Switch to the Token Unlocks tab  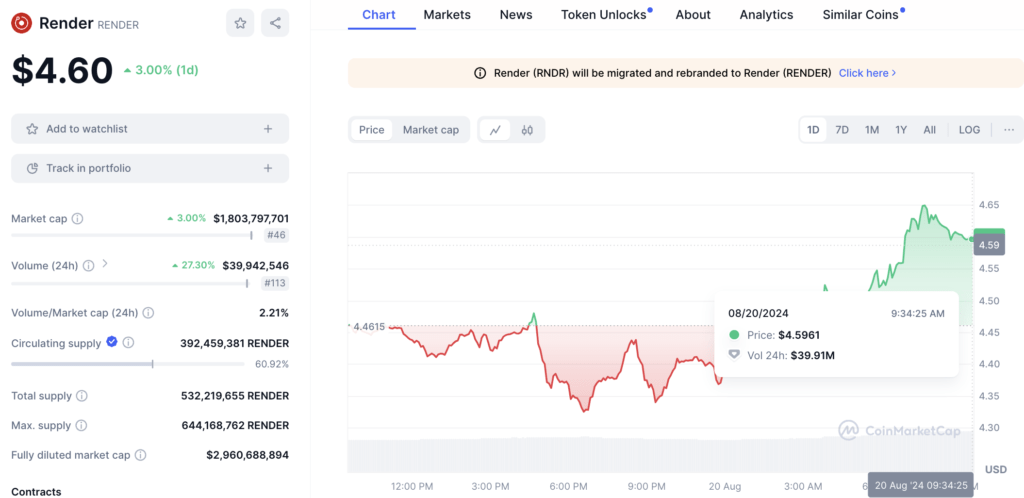click(603, 15)
